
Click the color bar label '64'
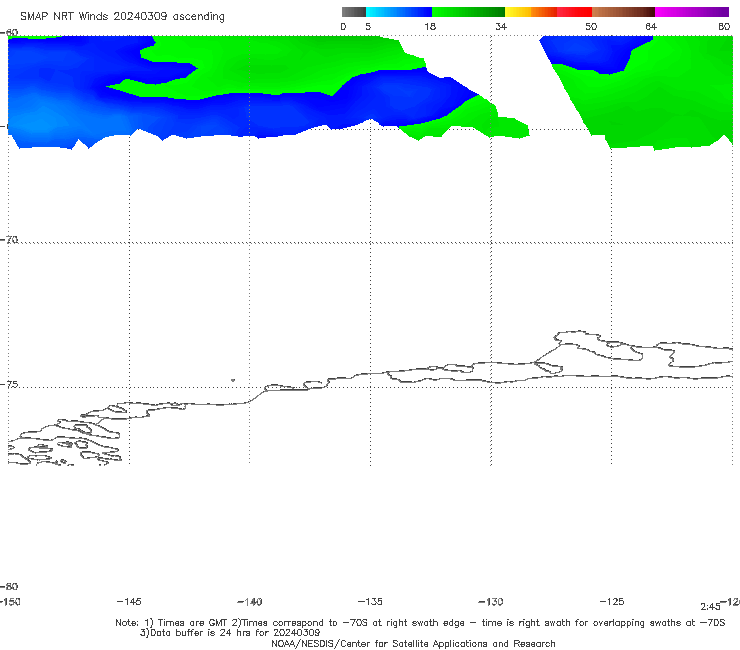pos(651,27)
